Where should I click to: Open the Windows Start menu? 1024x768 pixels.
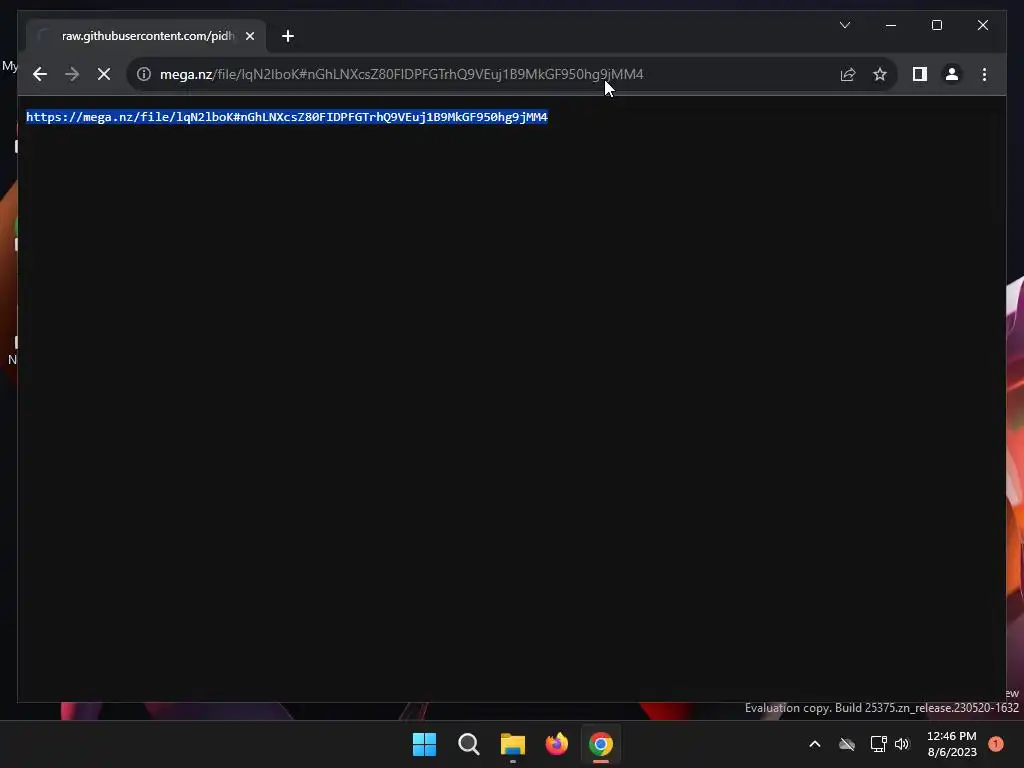coord(424,744)
